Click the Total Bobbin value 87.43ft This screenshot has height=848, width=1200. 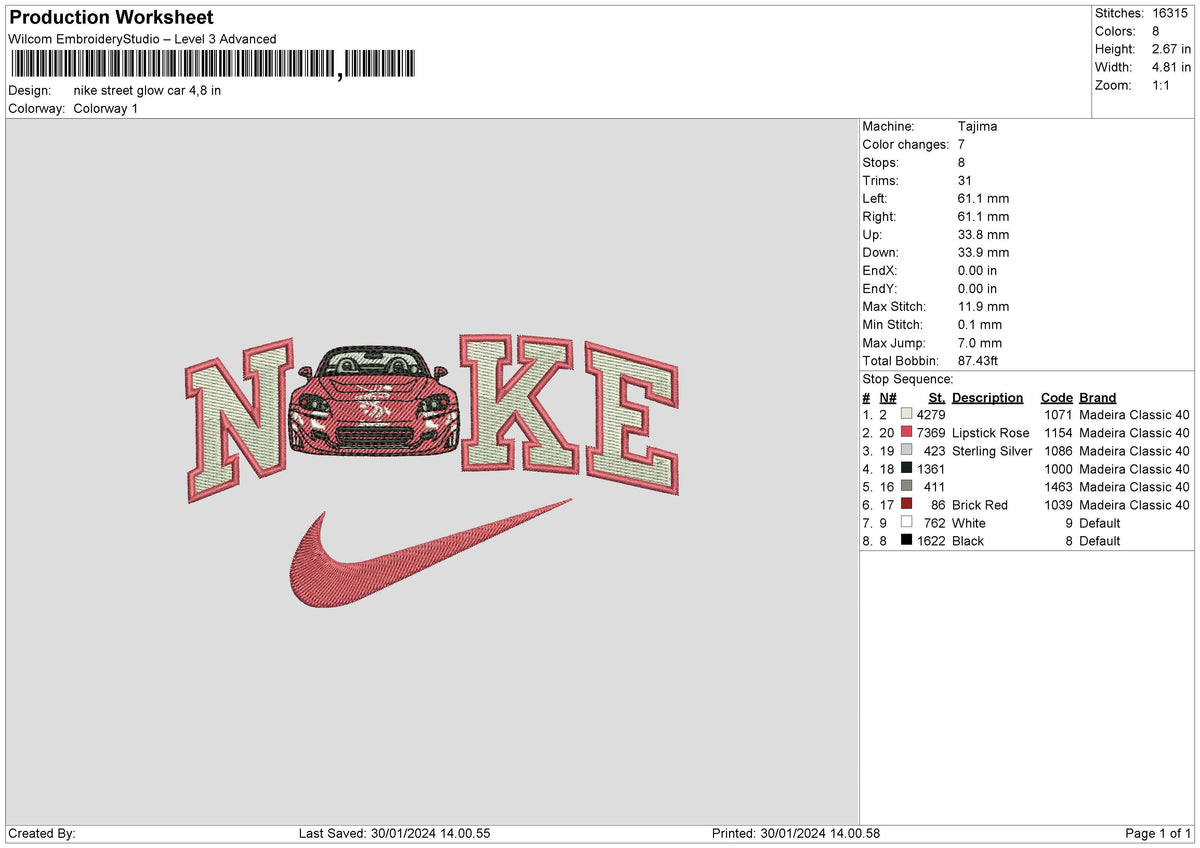978,360
